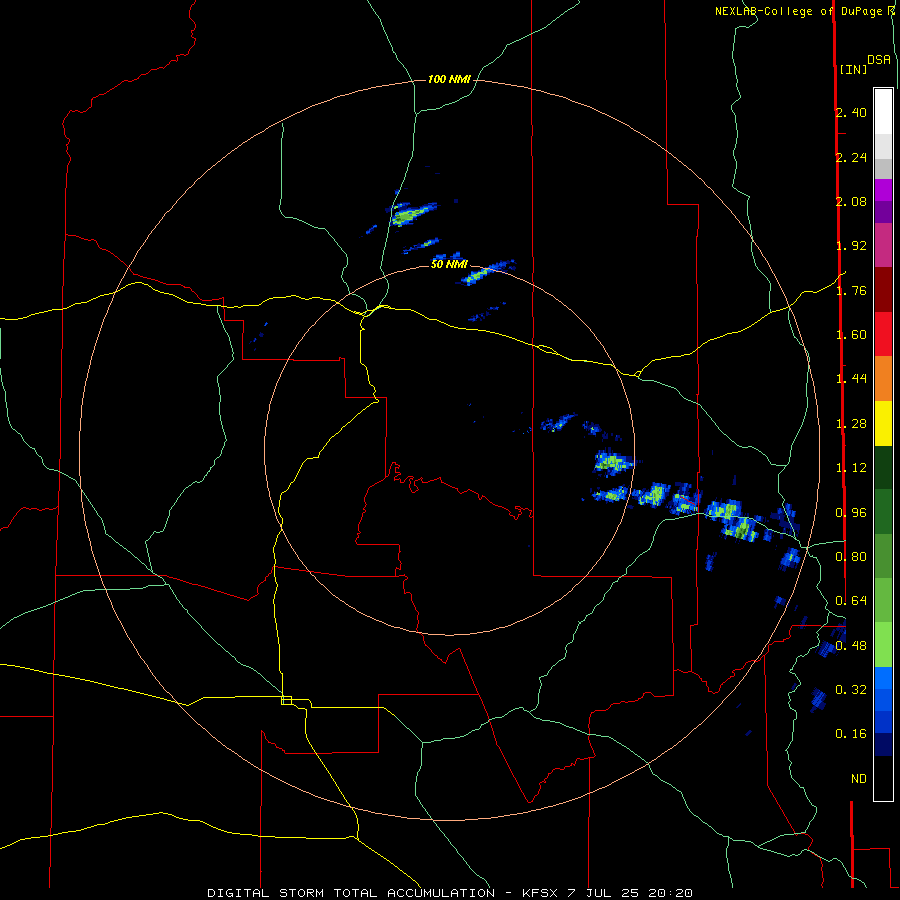Click the 50 NMI range ring label
The width and height of the screenshot is (900, 900).
[449, 264]
